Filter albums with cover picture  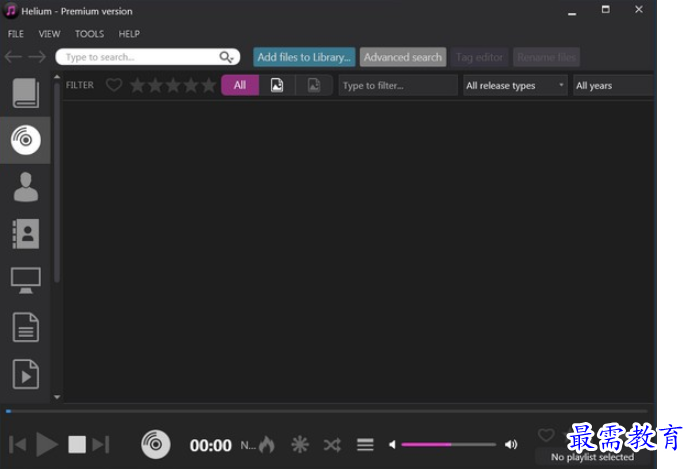[277, 85]
